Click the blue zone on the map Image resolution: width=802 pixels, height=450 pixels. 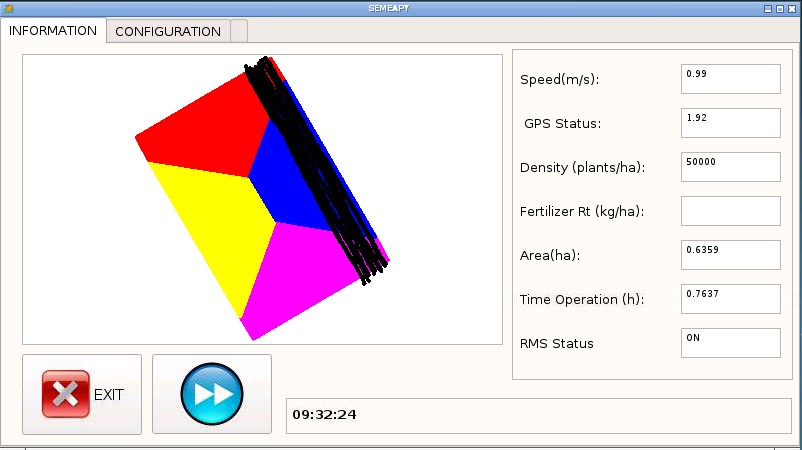click(286, 189)
